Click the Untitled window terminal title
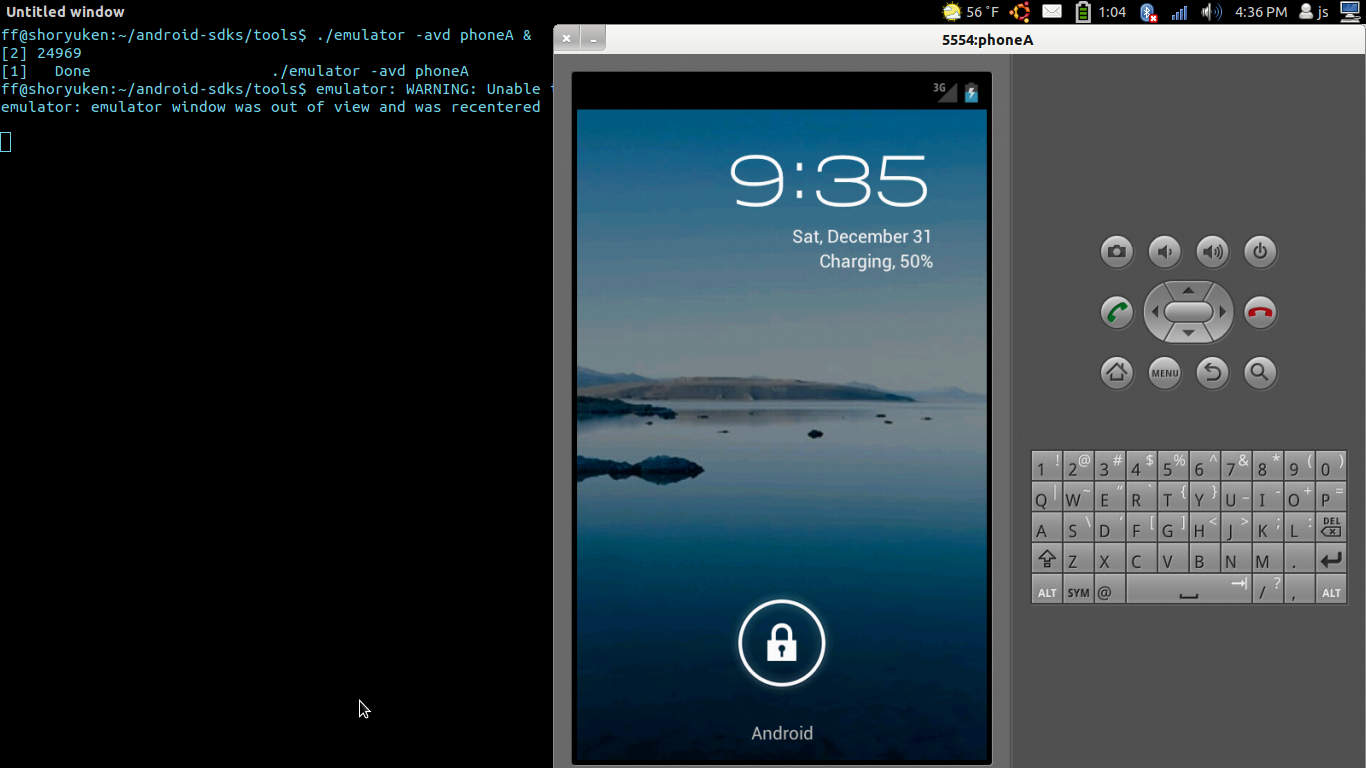Image resolution: width=1366 pixels, height=768 pixels. 64,12
